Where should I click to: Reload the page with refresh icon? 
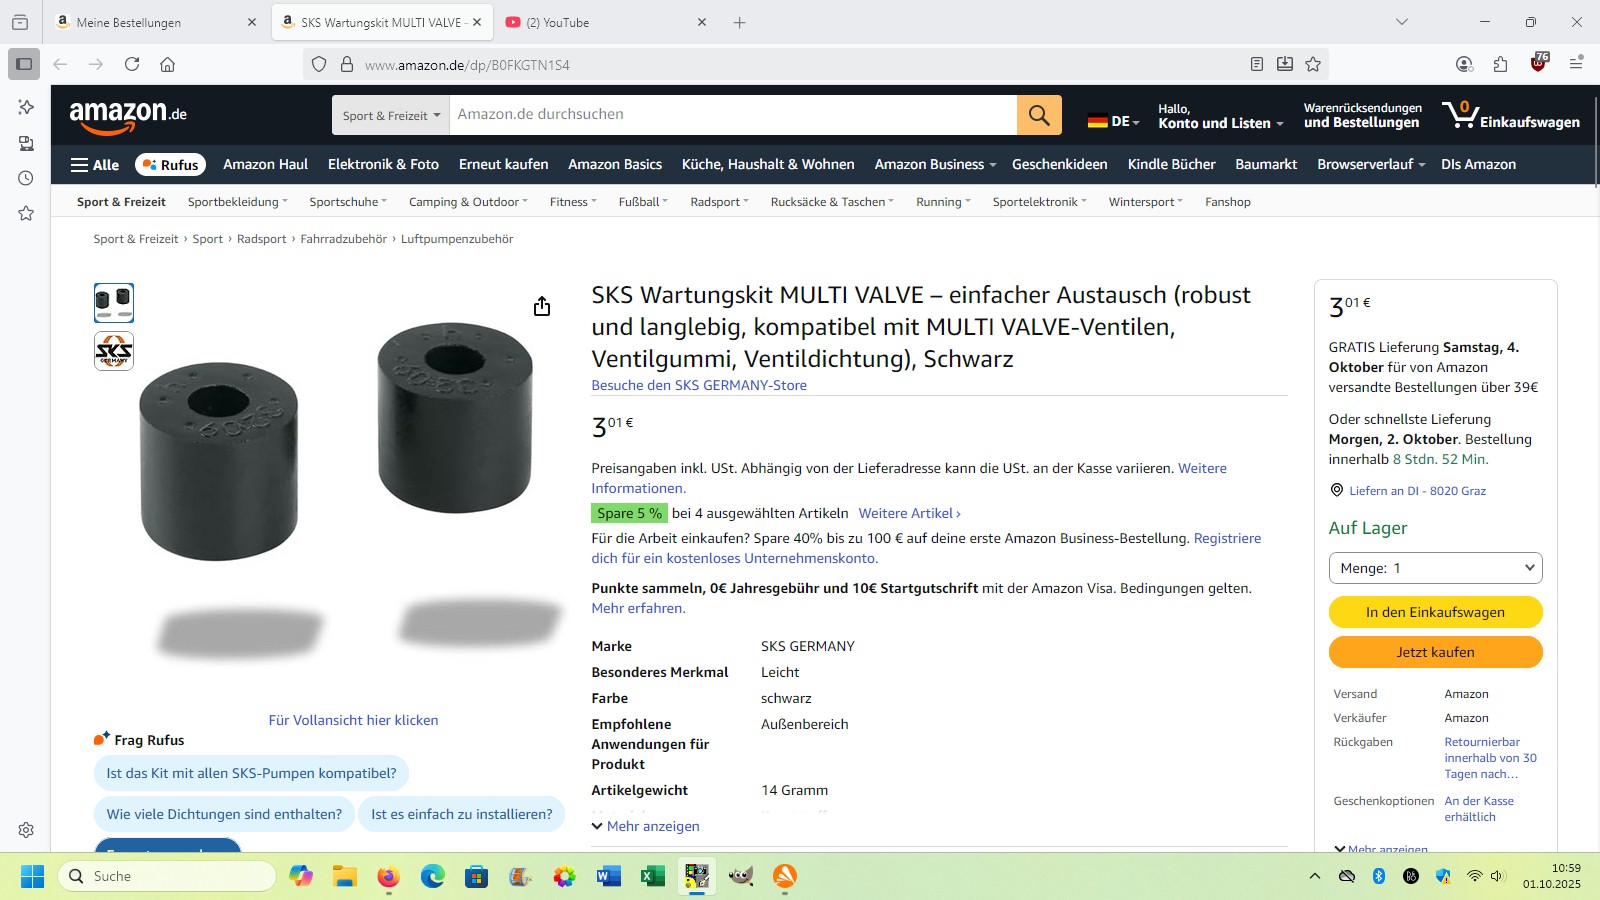click(x=132, y=64)
